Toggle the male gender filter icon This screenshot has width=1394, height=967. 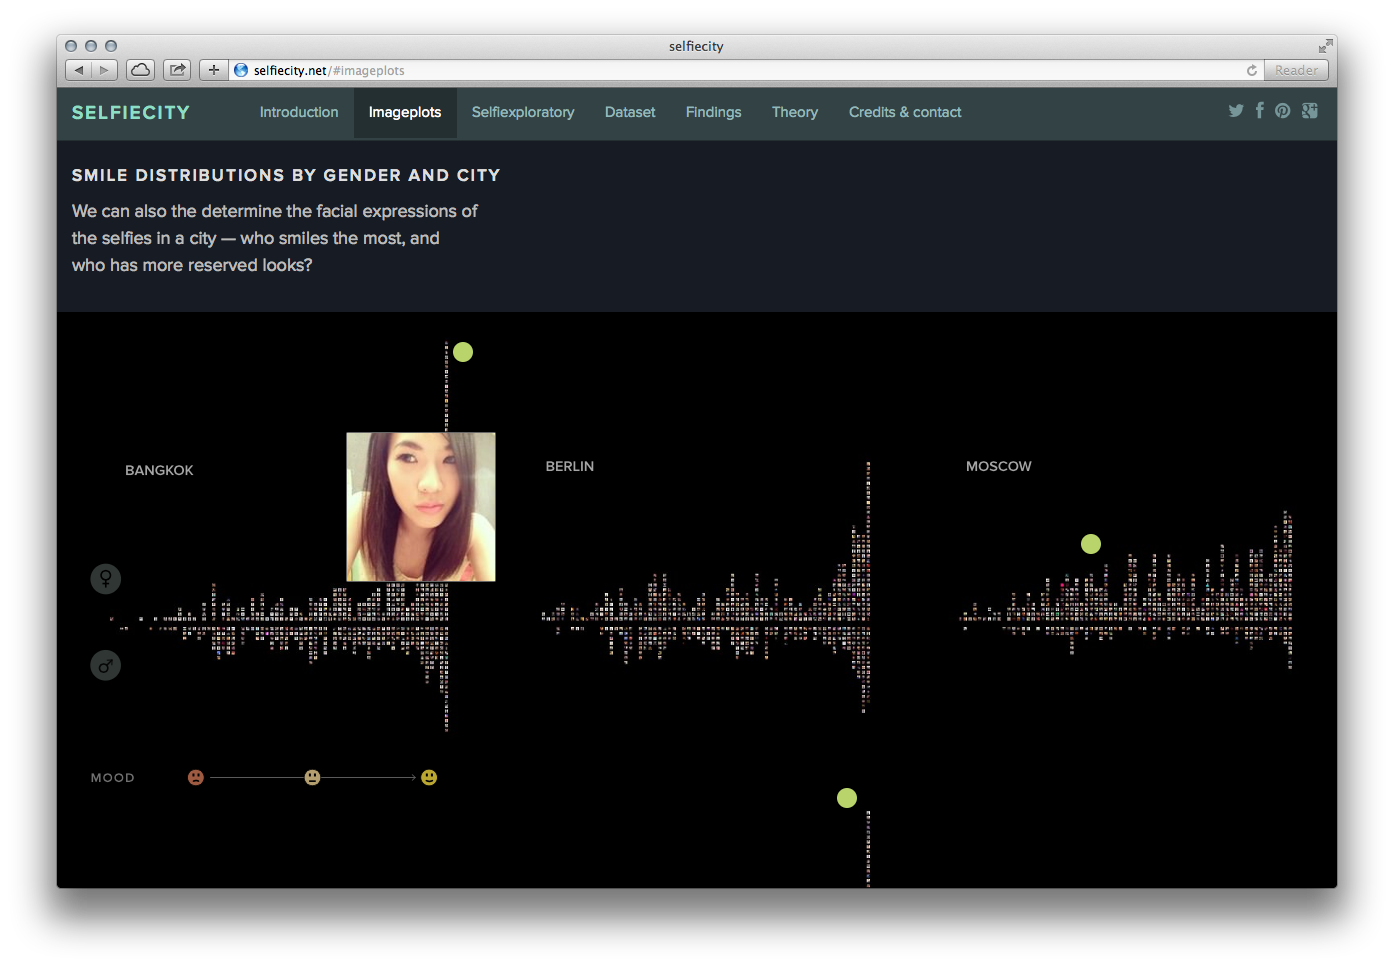point(106,665)
